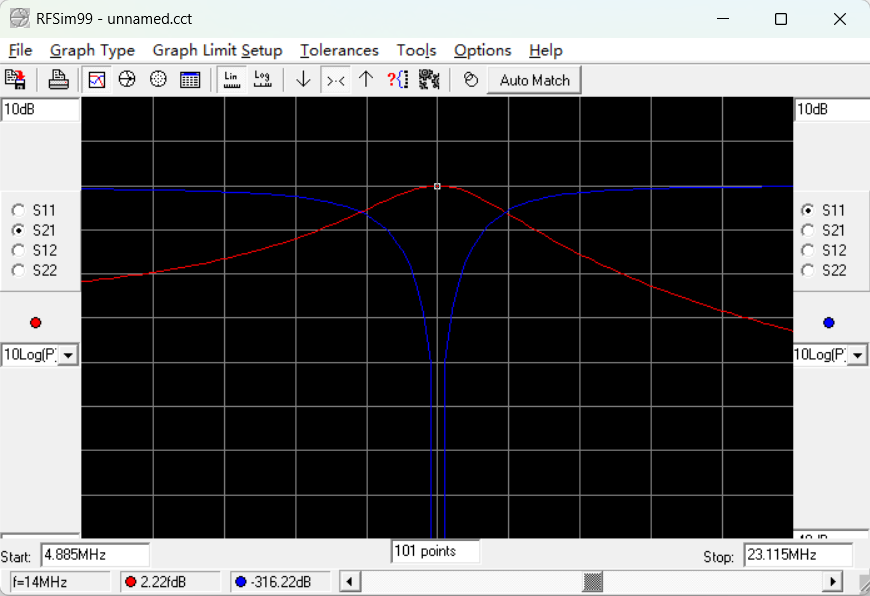
Task: Click the right 10dB top limit field
Action: pos(832,109)
